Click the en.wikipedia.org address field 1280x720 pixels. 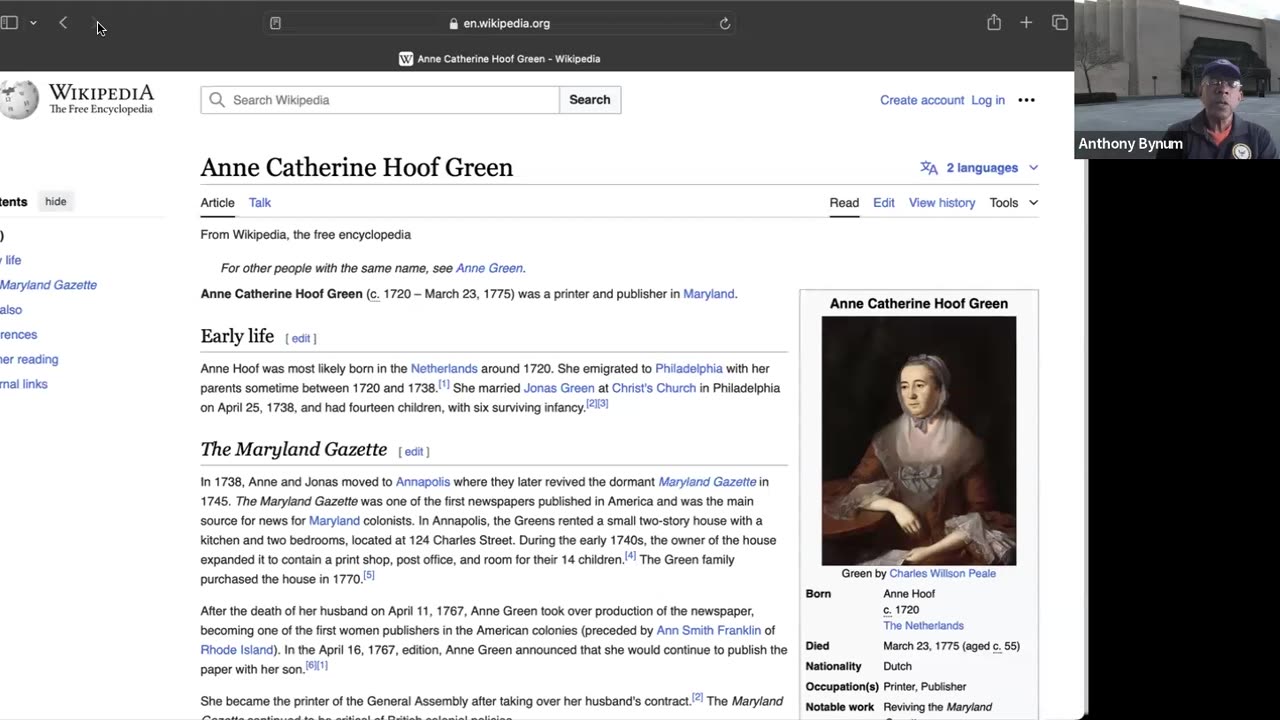(500, 23)
